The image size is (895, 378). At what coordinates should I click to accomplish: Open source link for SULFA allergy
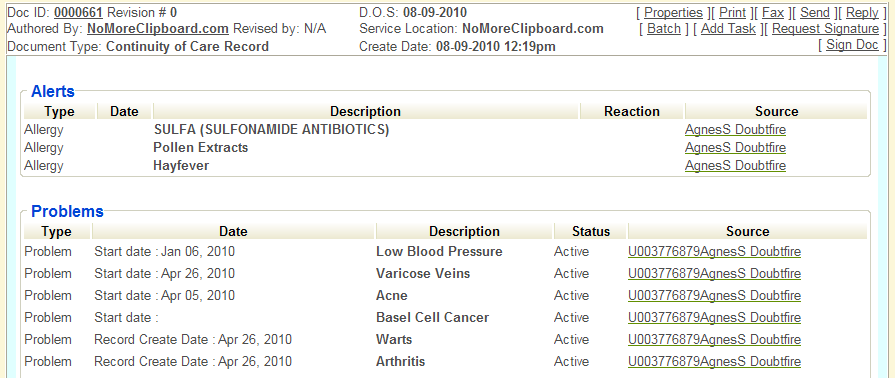735,130
